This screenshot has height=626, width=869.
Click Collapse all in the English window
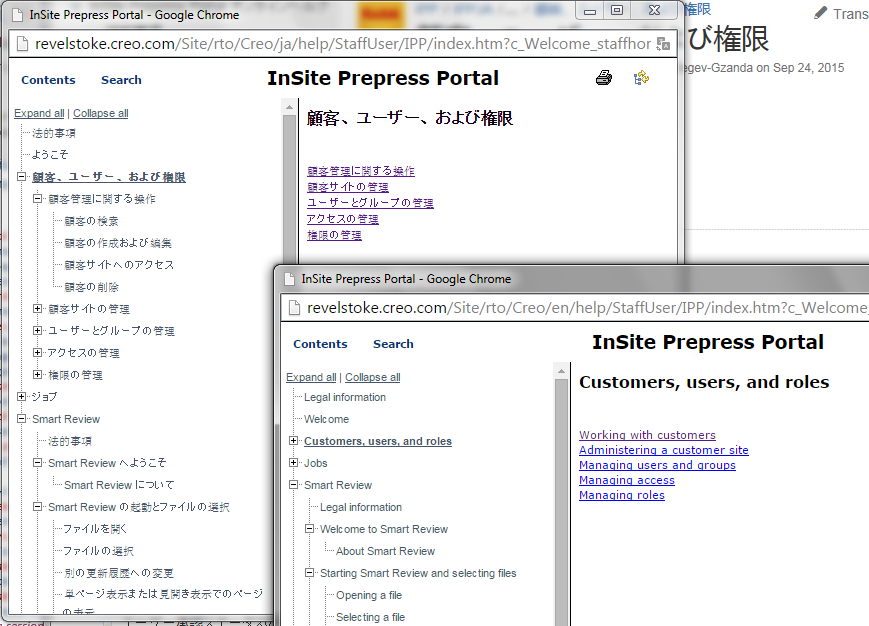click(372, 377)
